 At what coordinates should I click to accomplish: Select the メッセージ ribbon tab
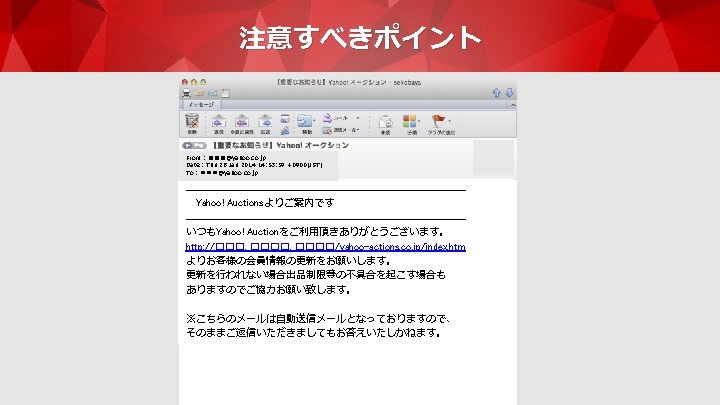tap(201, 105)
